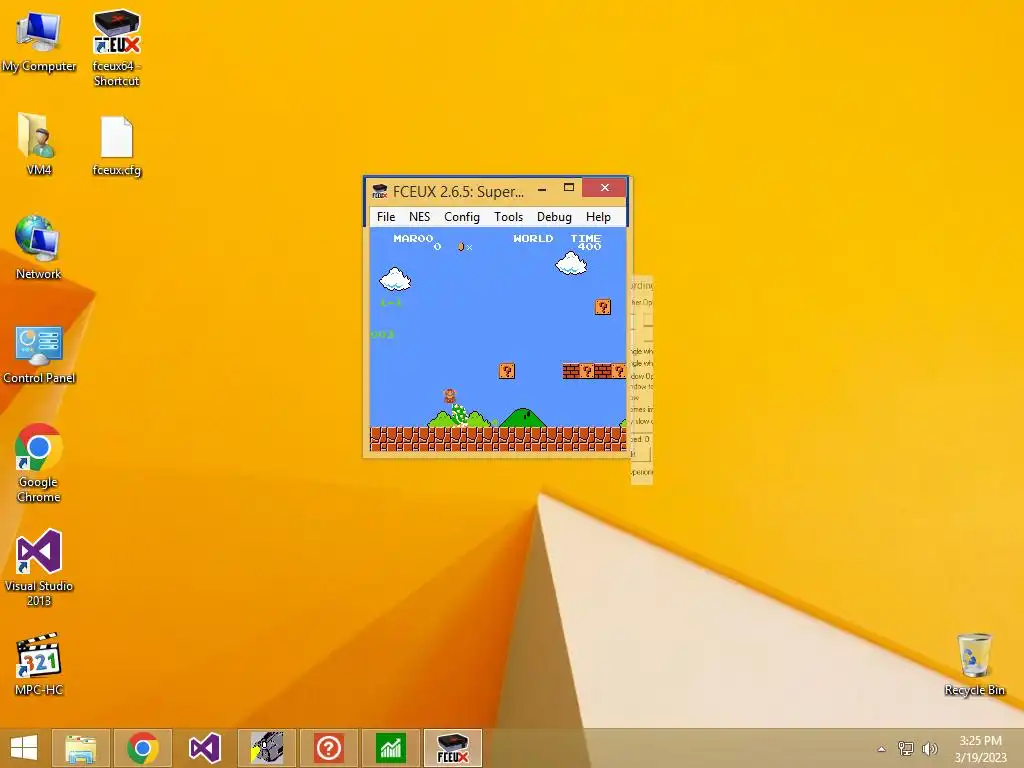Select the Recycle Bin icon
1024x768 pixels.
tap(974, 664)
